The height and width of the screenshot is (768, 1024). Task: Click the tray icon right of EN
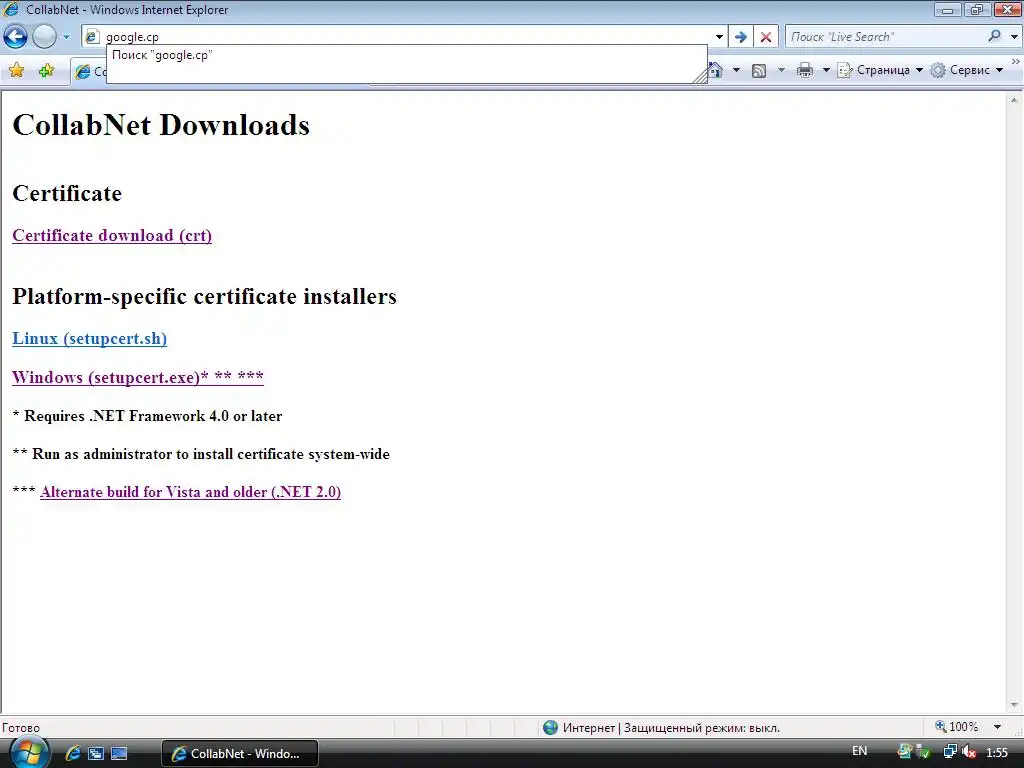pyautogui.click(x=904, y=751)
